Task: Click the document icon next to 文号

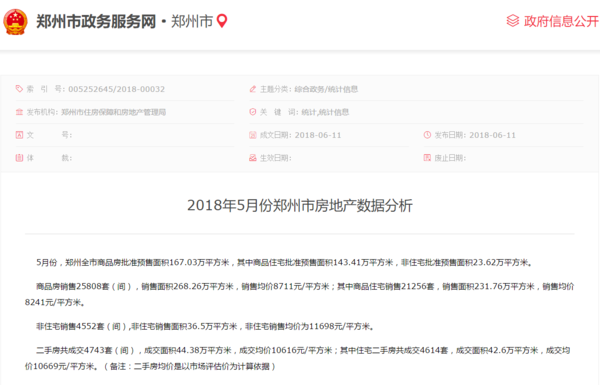Action: tap(19, 135)
